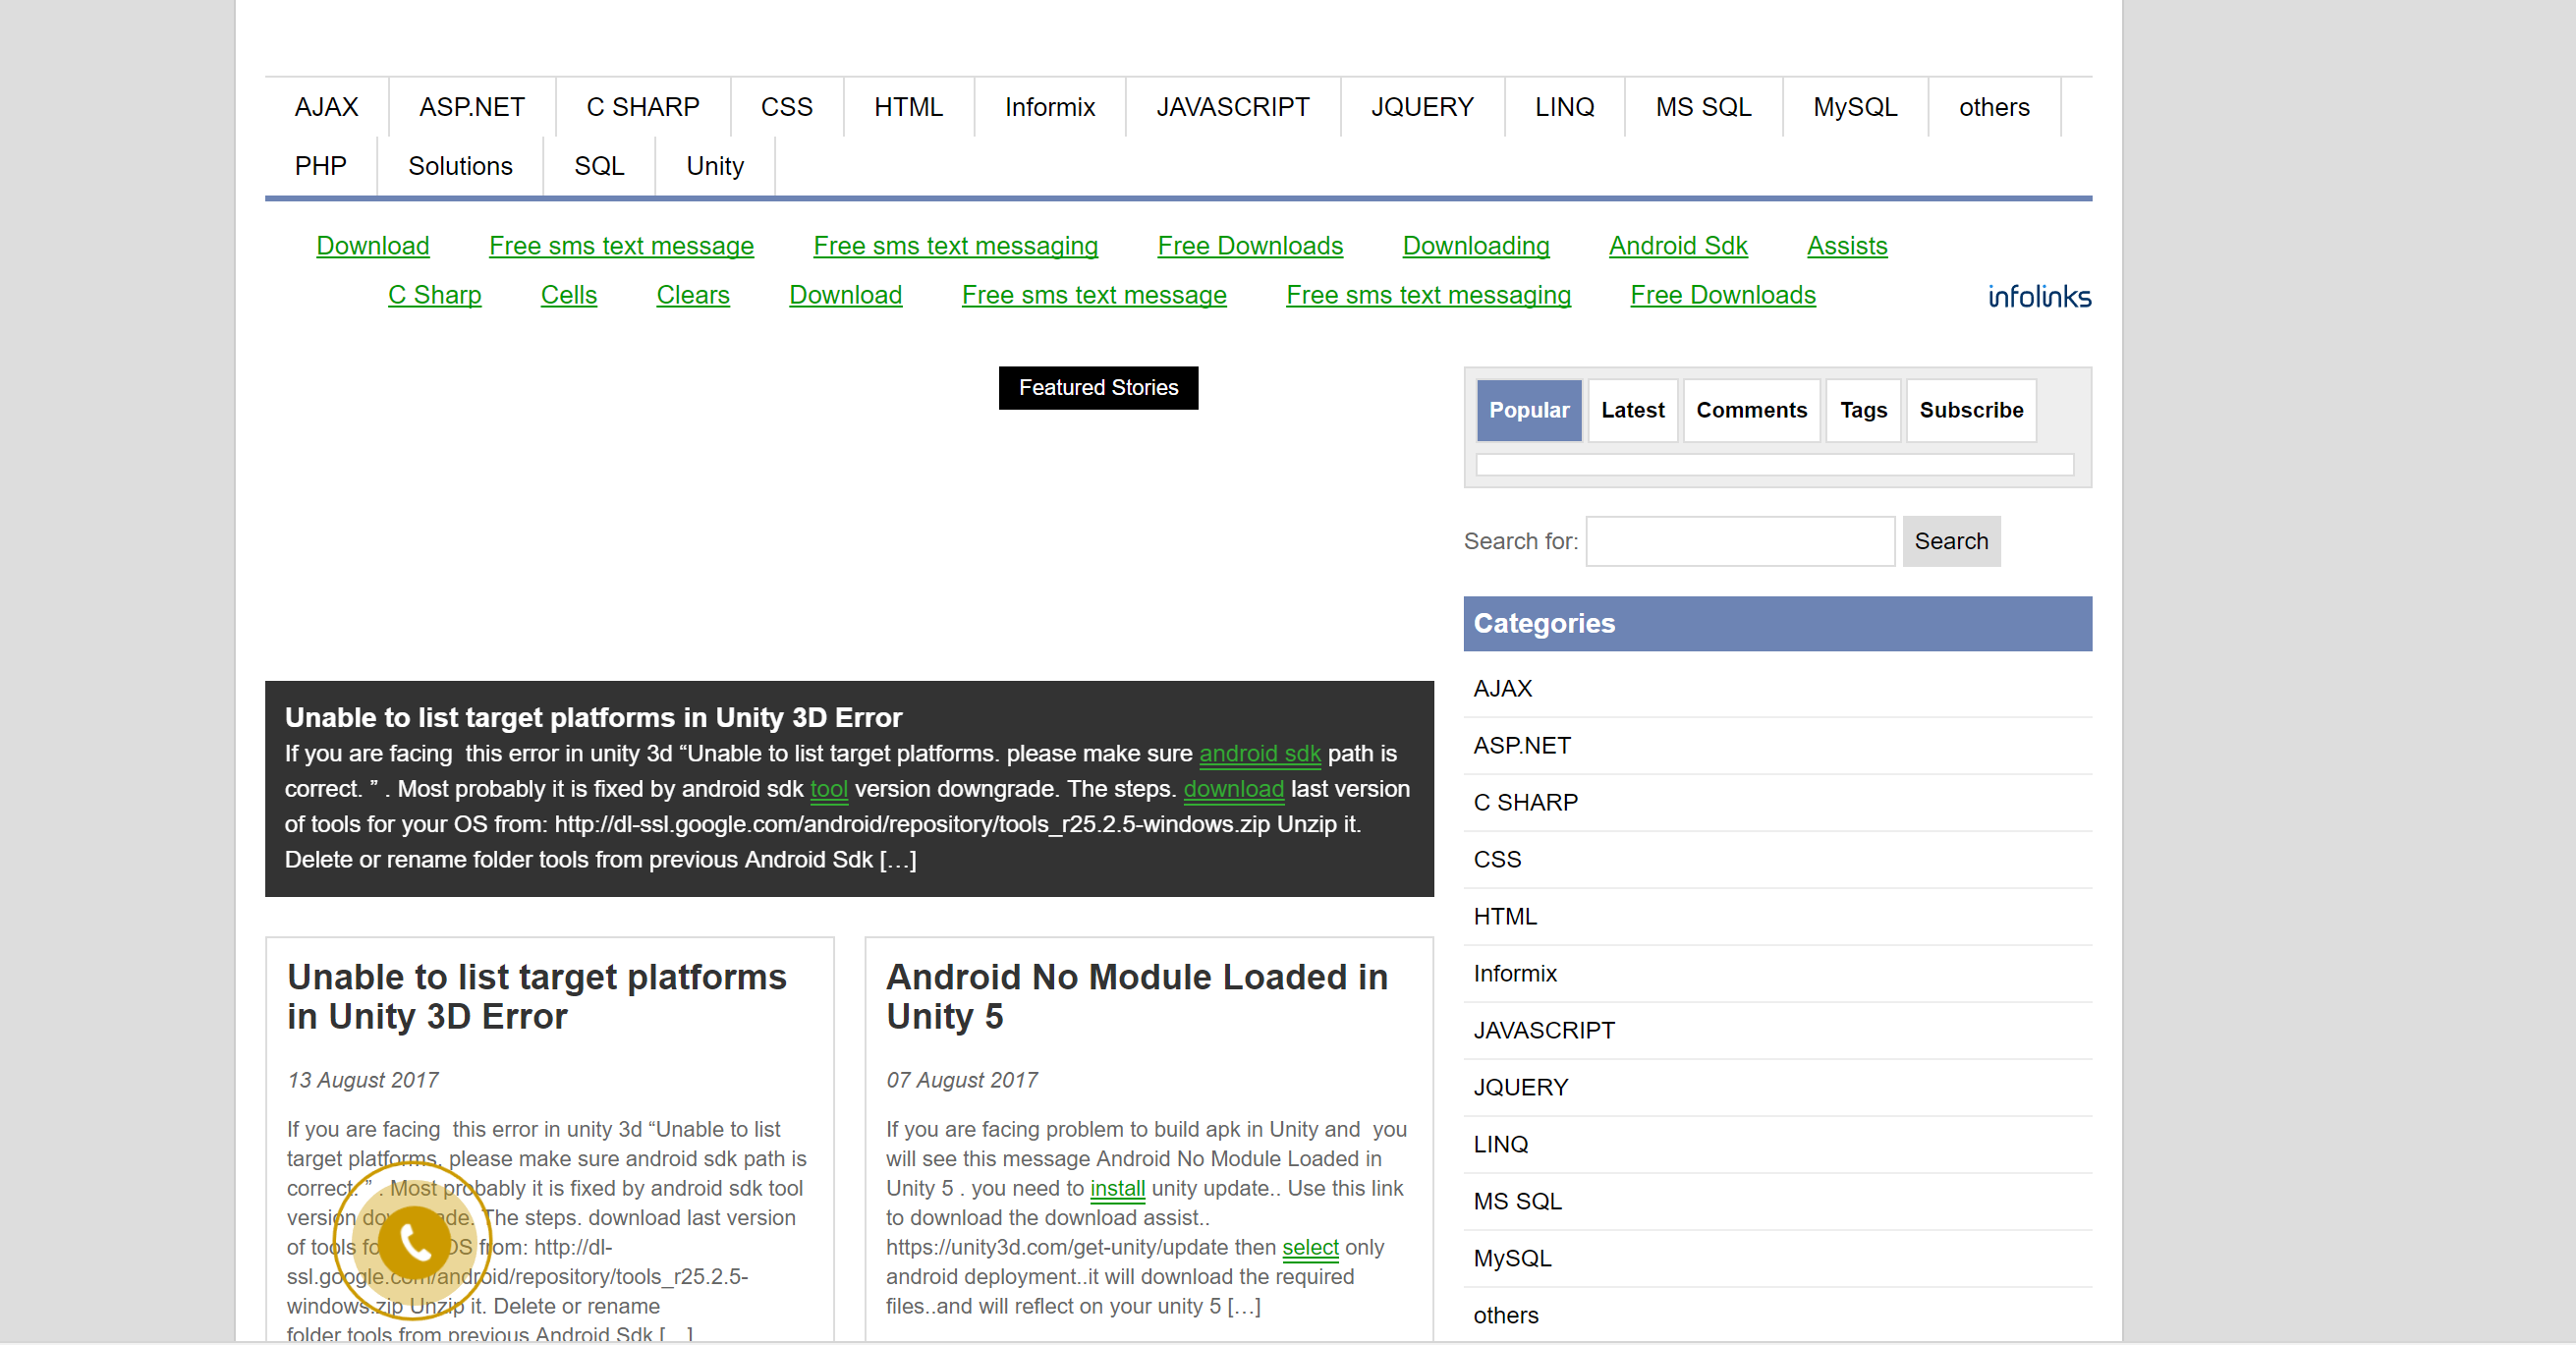
Task: Switch to the Comments tab
Action: [x=1750, y=410]
